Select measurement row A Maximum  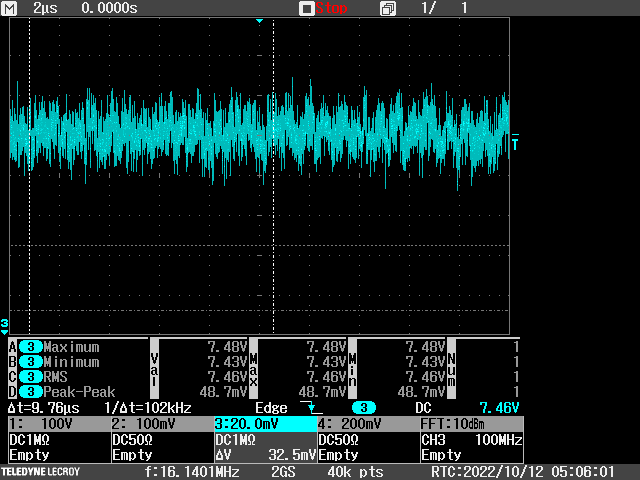70,346
